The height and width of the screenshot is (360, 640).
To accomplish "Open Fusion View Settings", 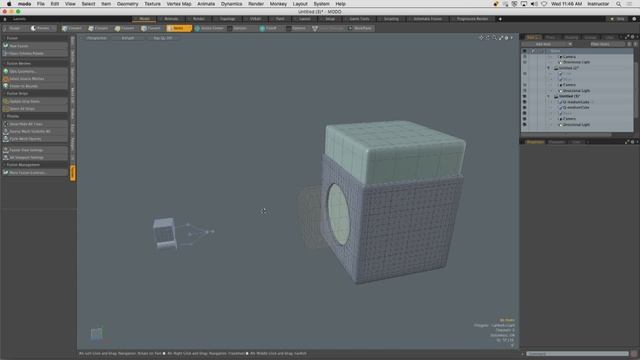I will [x=35, y=150].
